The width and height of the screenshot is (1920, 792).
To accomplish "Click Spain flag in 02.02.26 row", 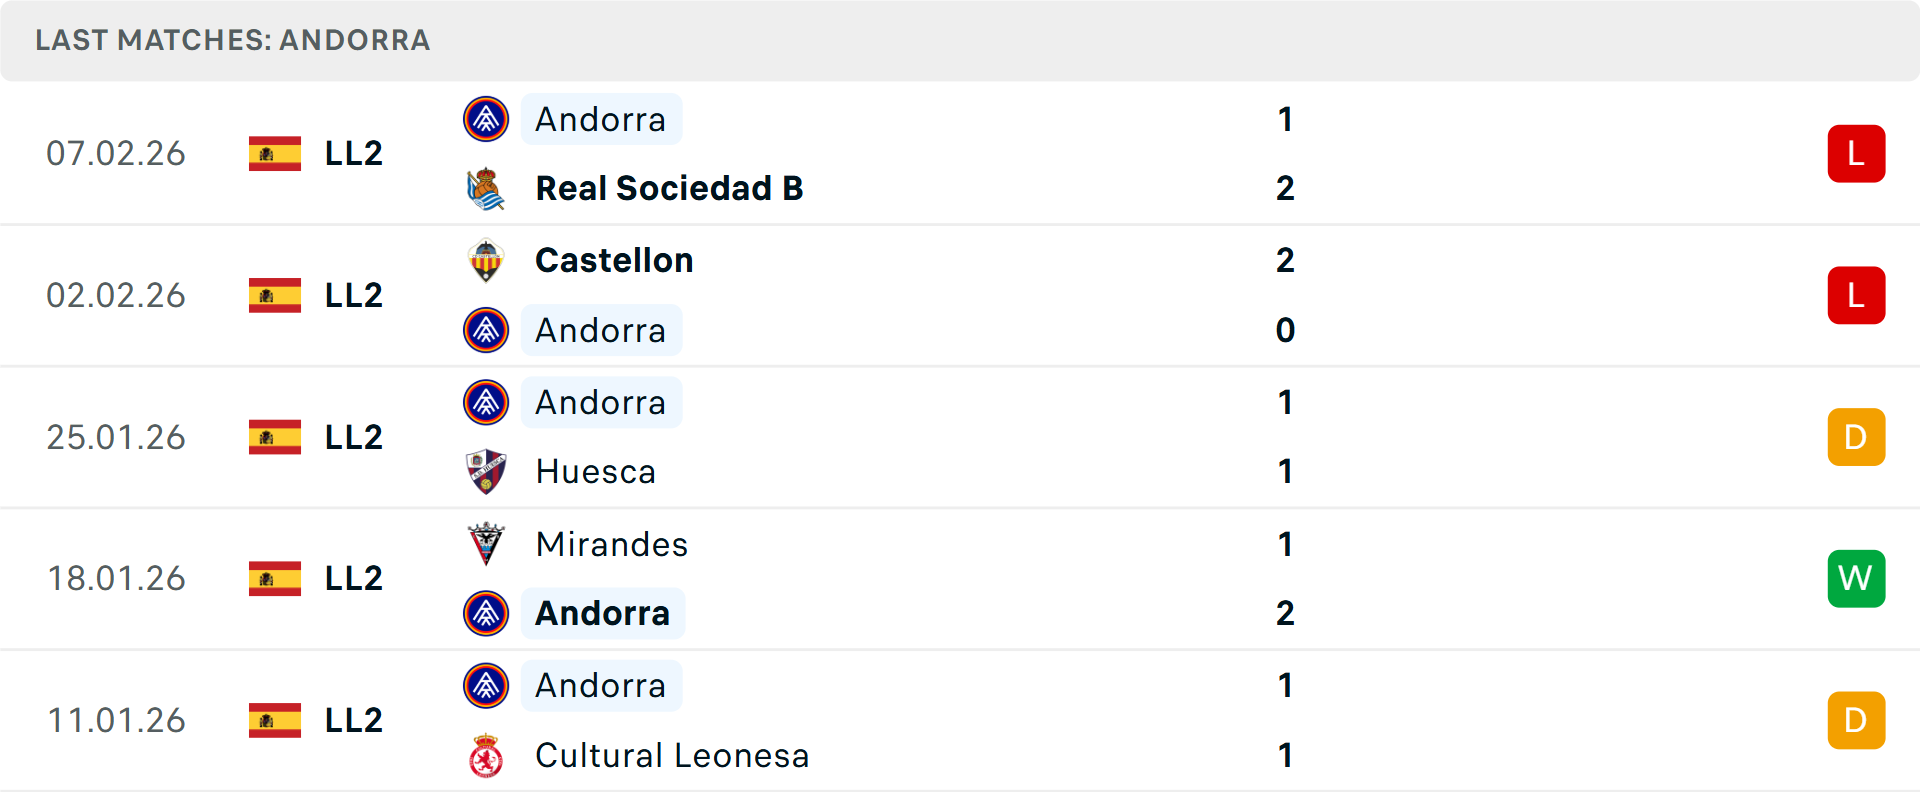I will pos(275,295).
